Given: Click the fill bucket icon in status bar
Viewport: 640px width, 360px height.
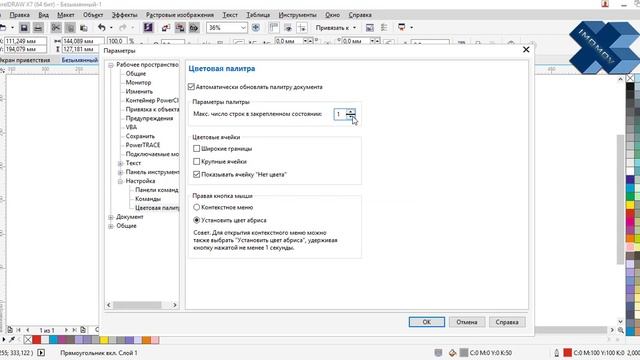Looking at the screenshot, I should point(452,353).
